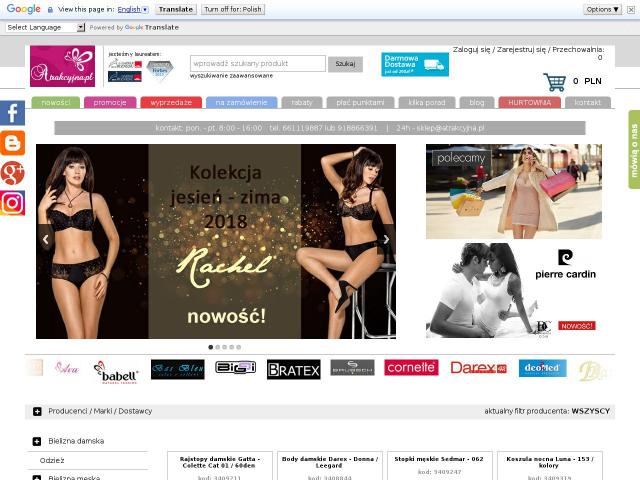Click the Zaloguj się link
Image resolution: width=640 pixels, height=480 pixels.
[471, 49]
